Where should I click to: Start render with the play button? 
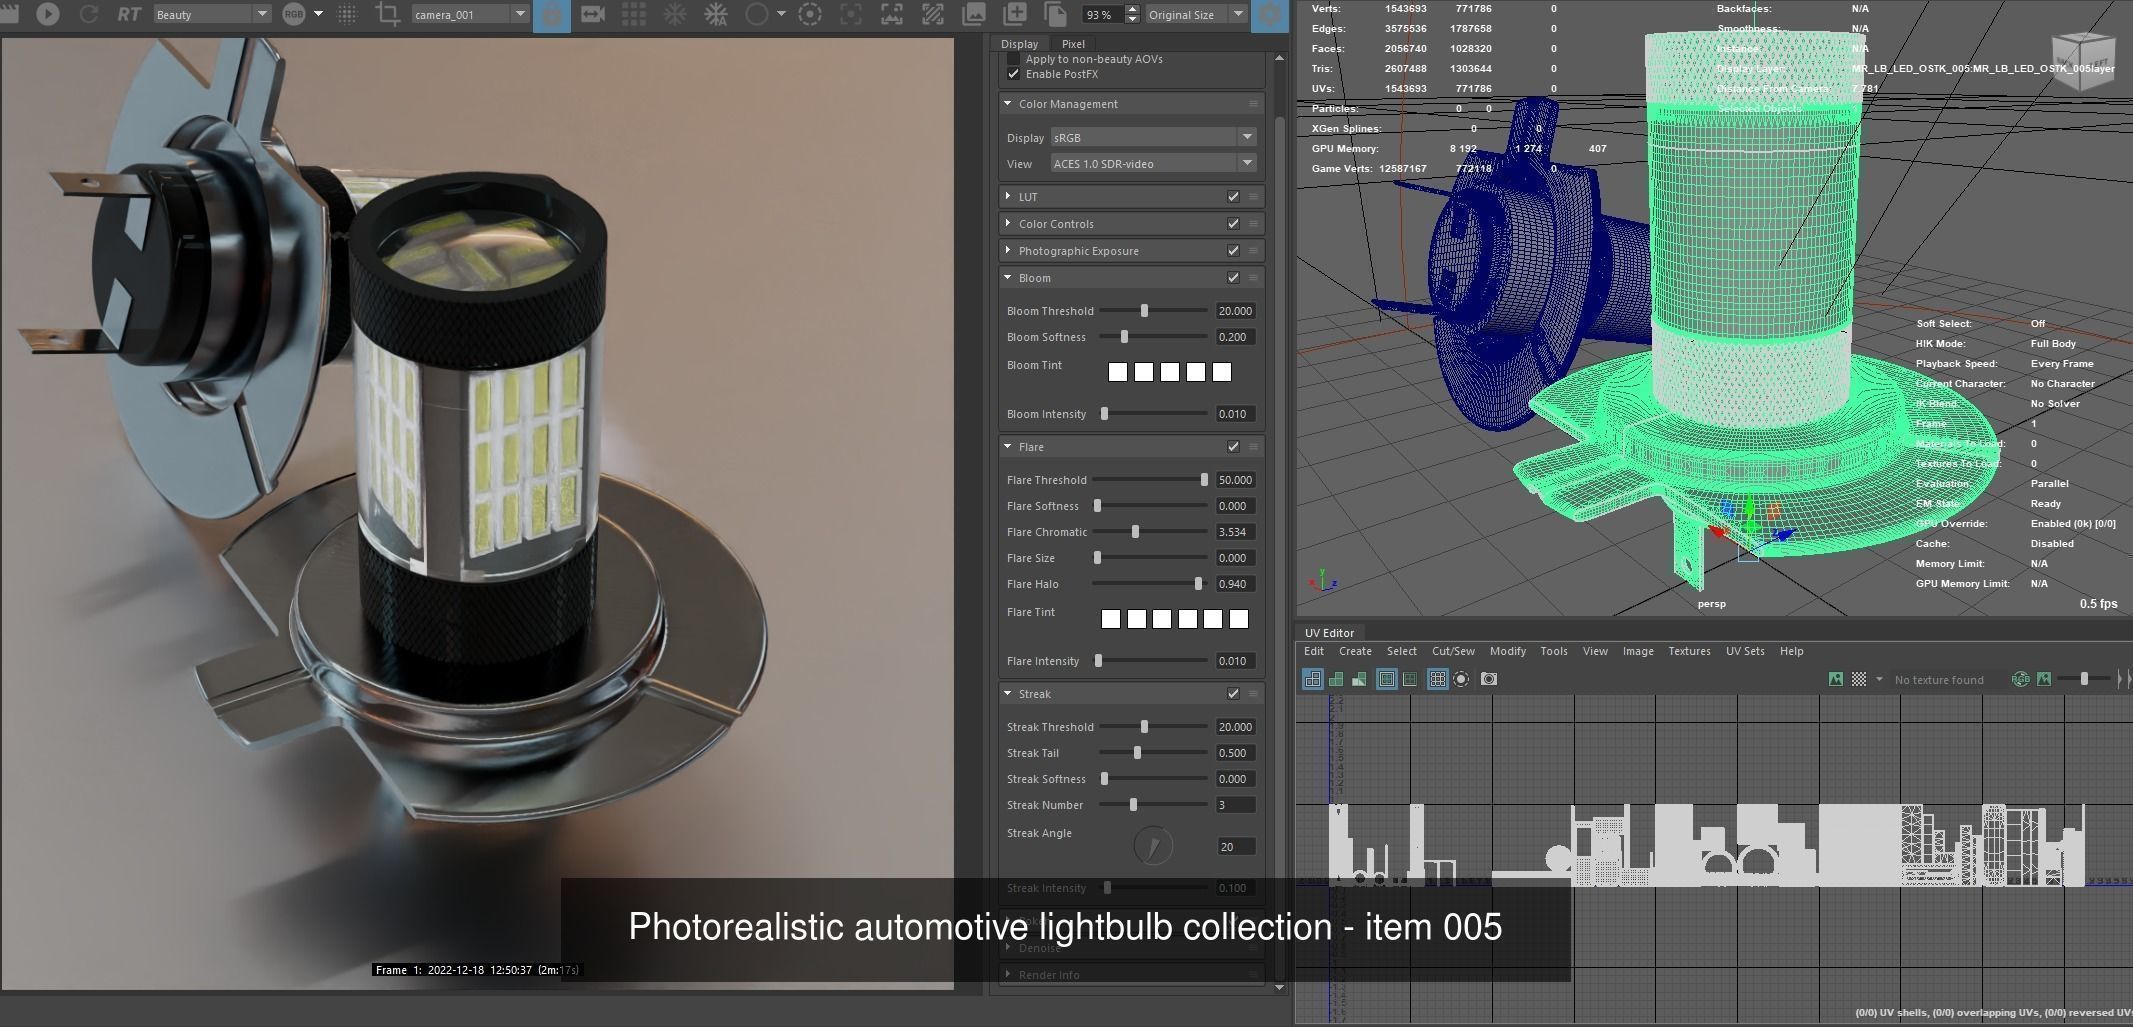(x=47, y=14)
